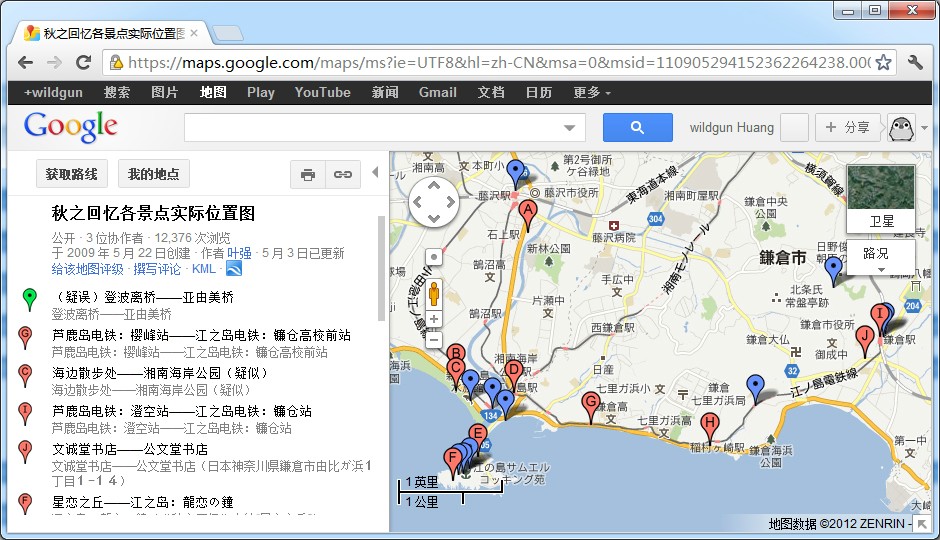Switch to 卫星 satellite view thumbnail
This screenshot has height=540, width=940.
(881, 198)
